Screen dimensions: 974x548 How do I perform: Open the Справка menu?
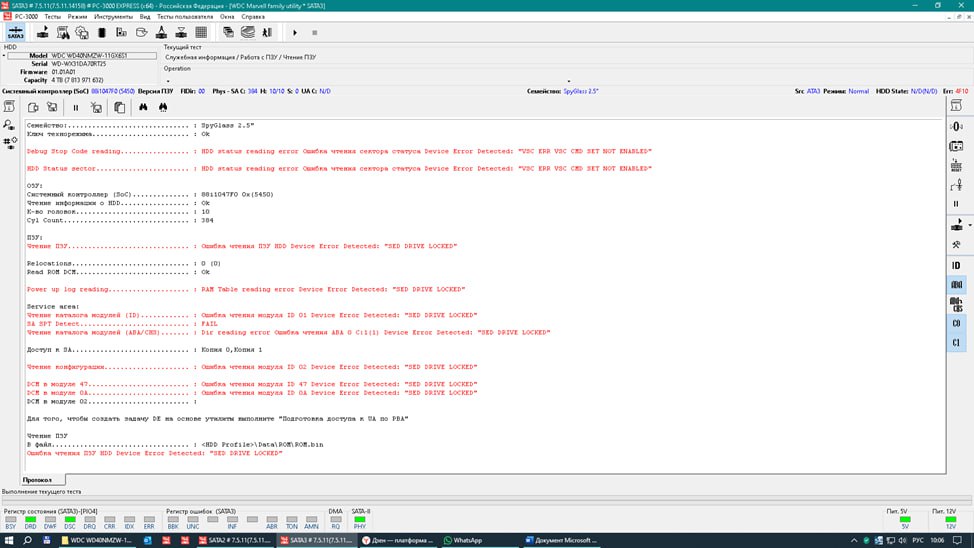(x=253, y=17)
